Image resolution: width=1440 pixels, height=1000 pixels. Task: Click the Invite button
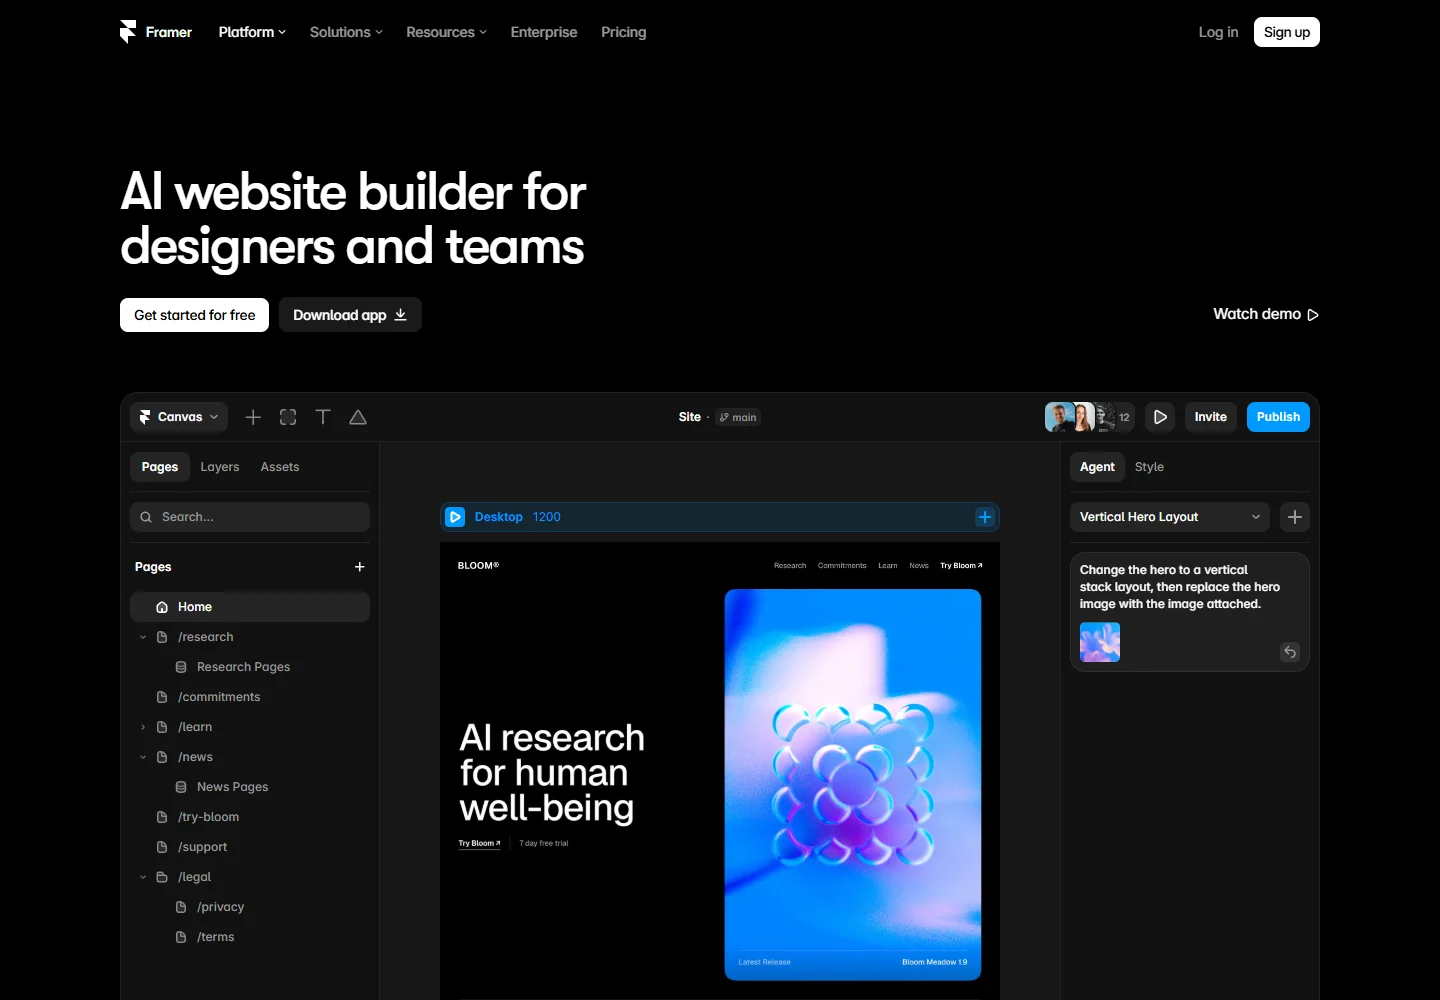point(1210,417)
